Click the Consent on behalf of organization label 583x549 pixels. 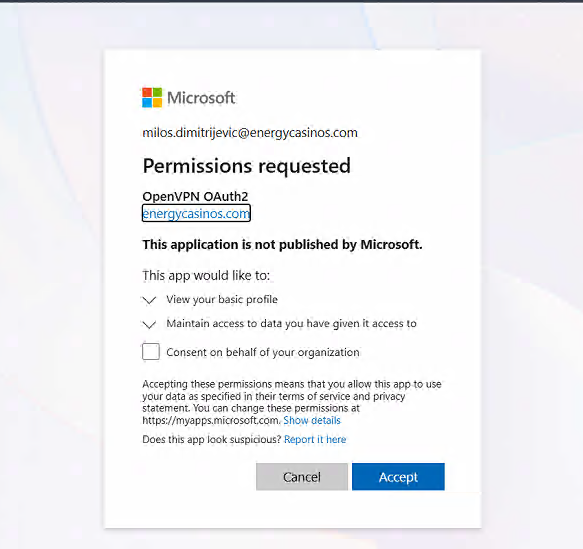(x=263, y=352)
